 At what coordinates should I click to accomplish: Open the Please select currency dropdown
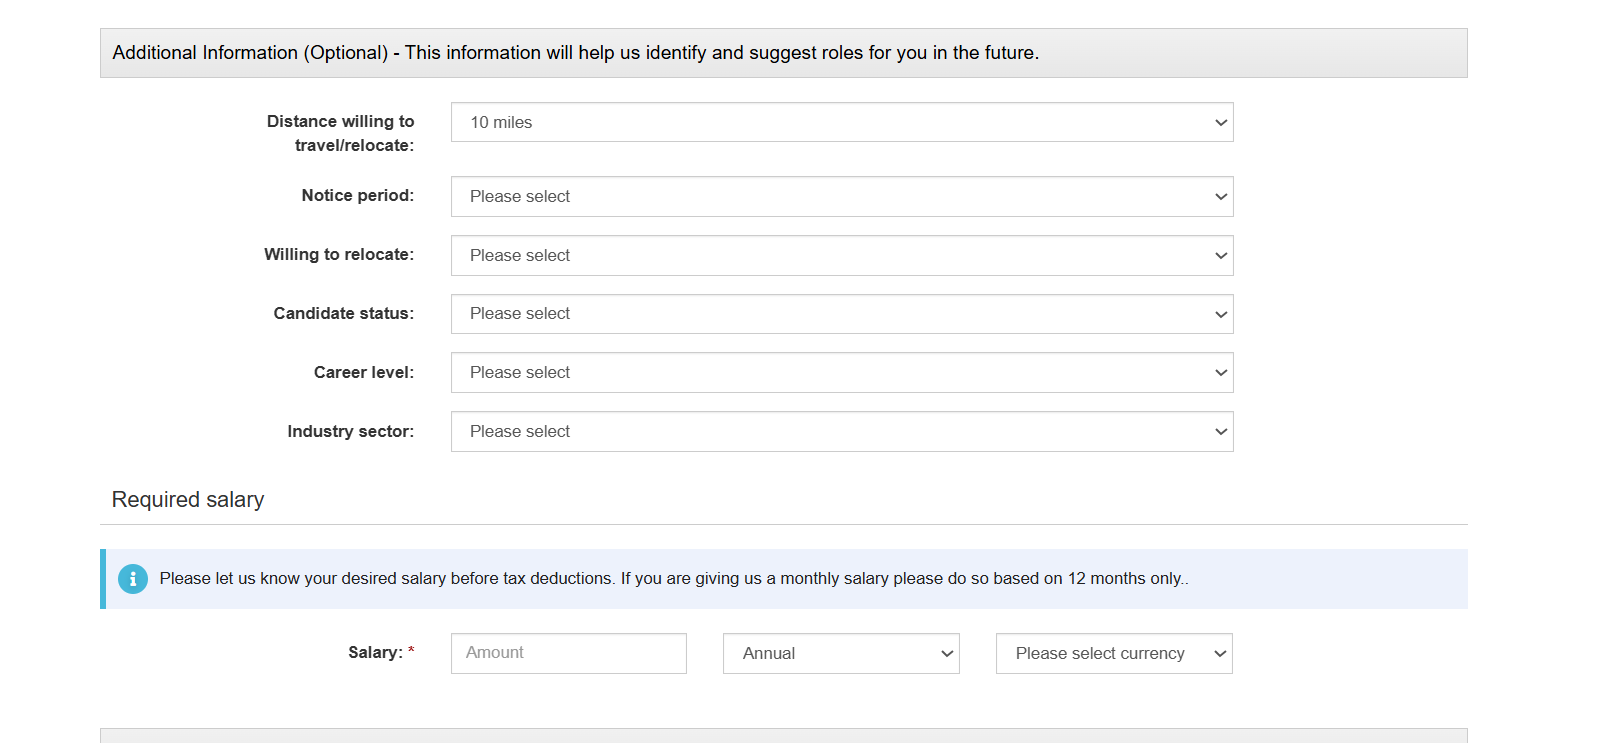click(x=1113, y=654)
